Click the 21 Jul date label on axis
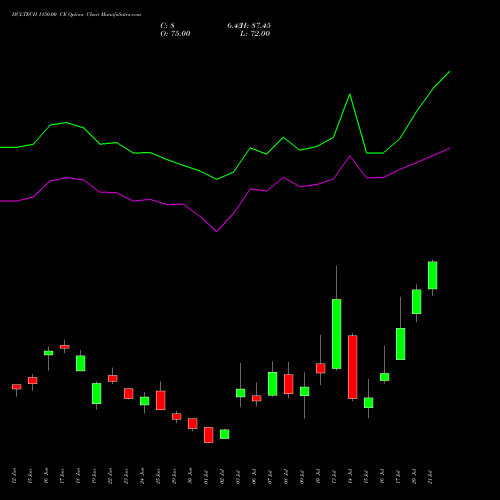 click(430, 477)
